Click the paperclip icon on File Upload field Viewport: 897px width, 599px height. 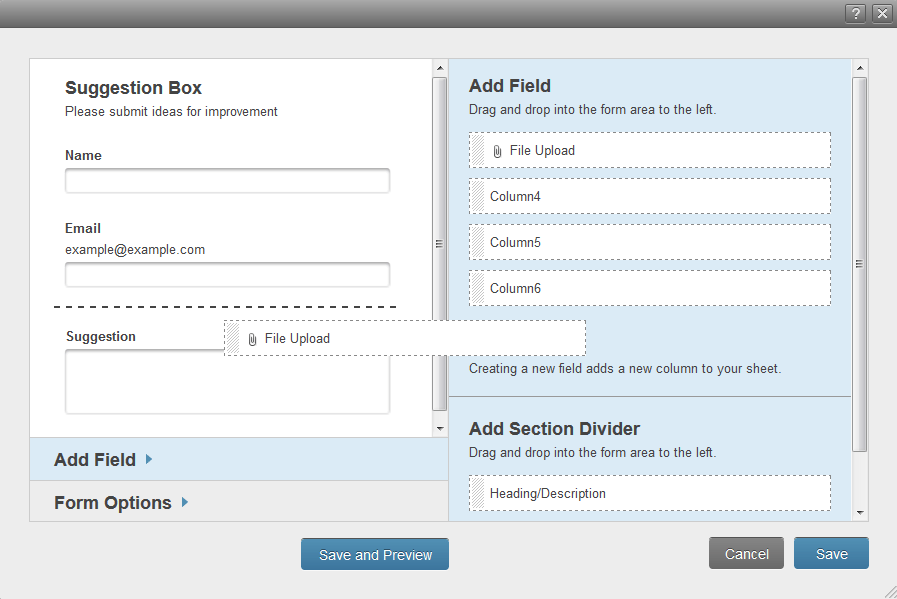pos(497,151)
